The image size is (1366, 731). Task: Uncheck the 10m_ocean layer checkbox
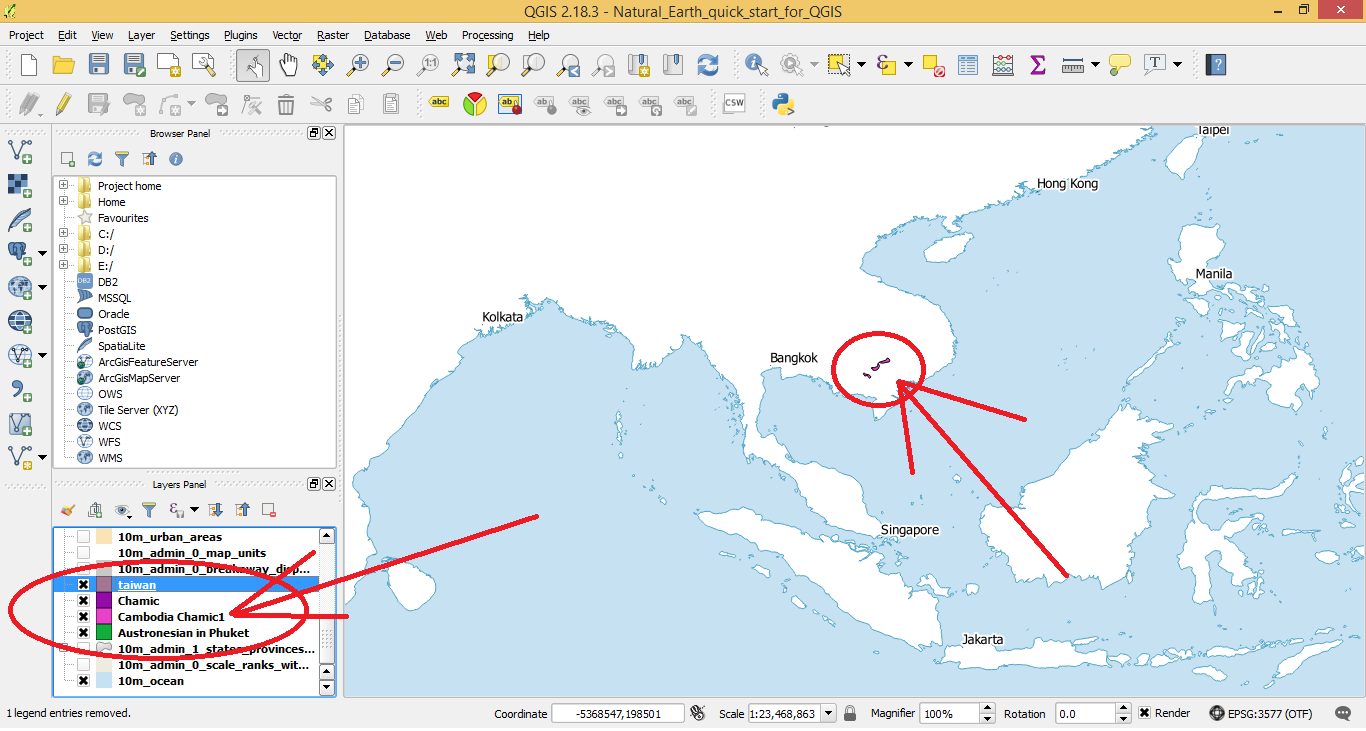point(84,681)
